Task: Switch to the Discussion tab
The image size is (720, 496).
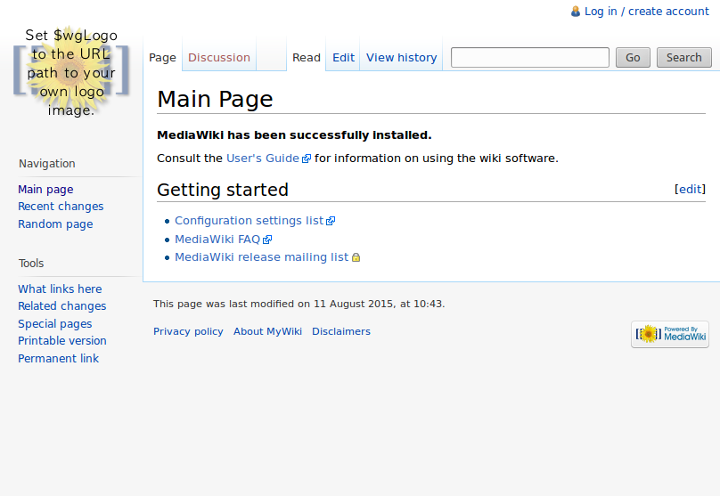Action: pyautogui.click(x=219, y=57)
